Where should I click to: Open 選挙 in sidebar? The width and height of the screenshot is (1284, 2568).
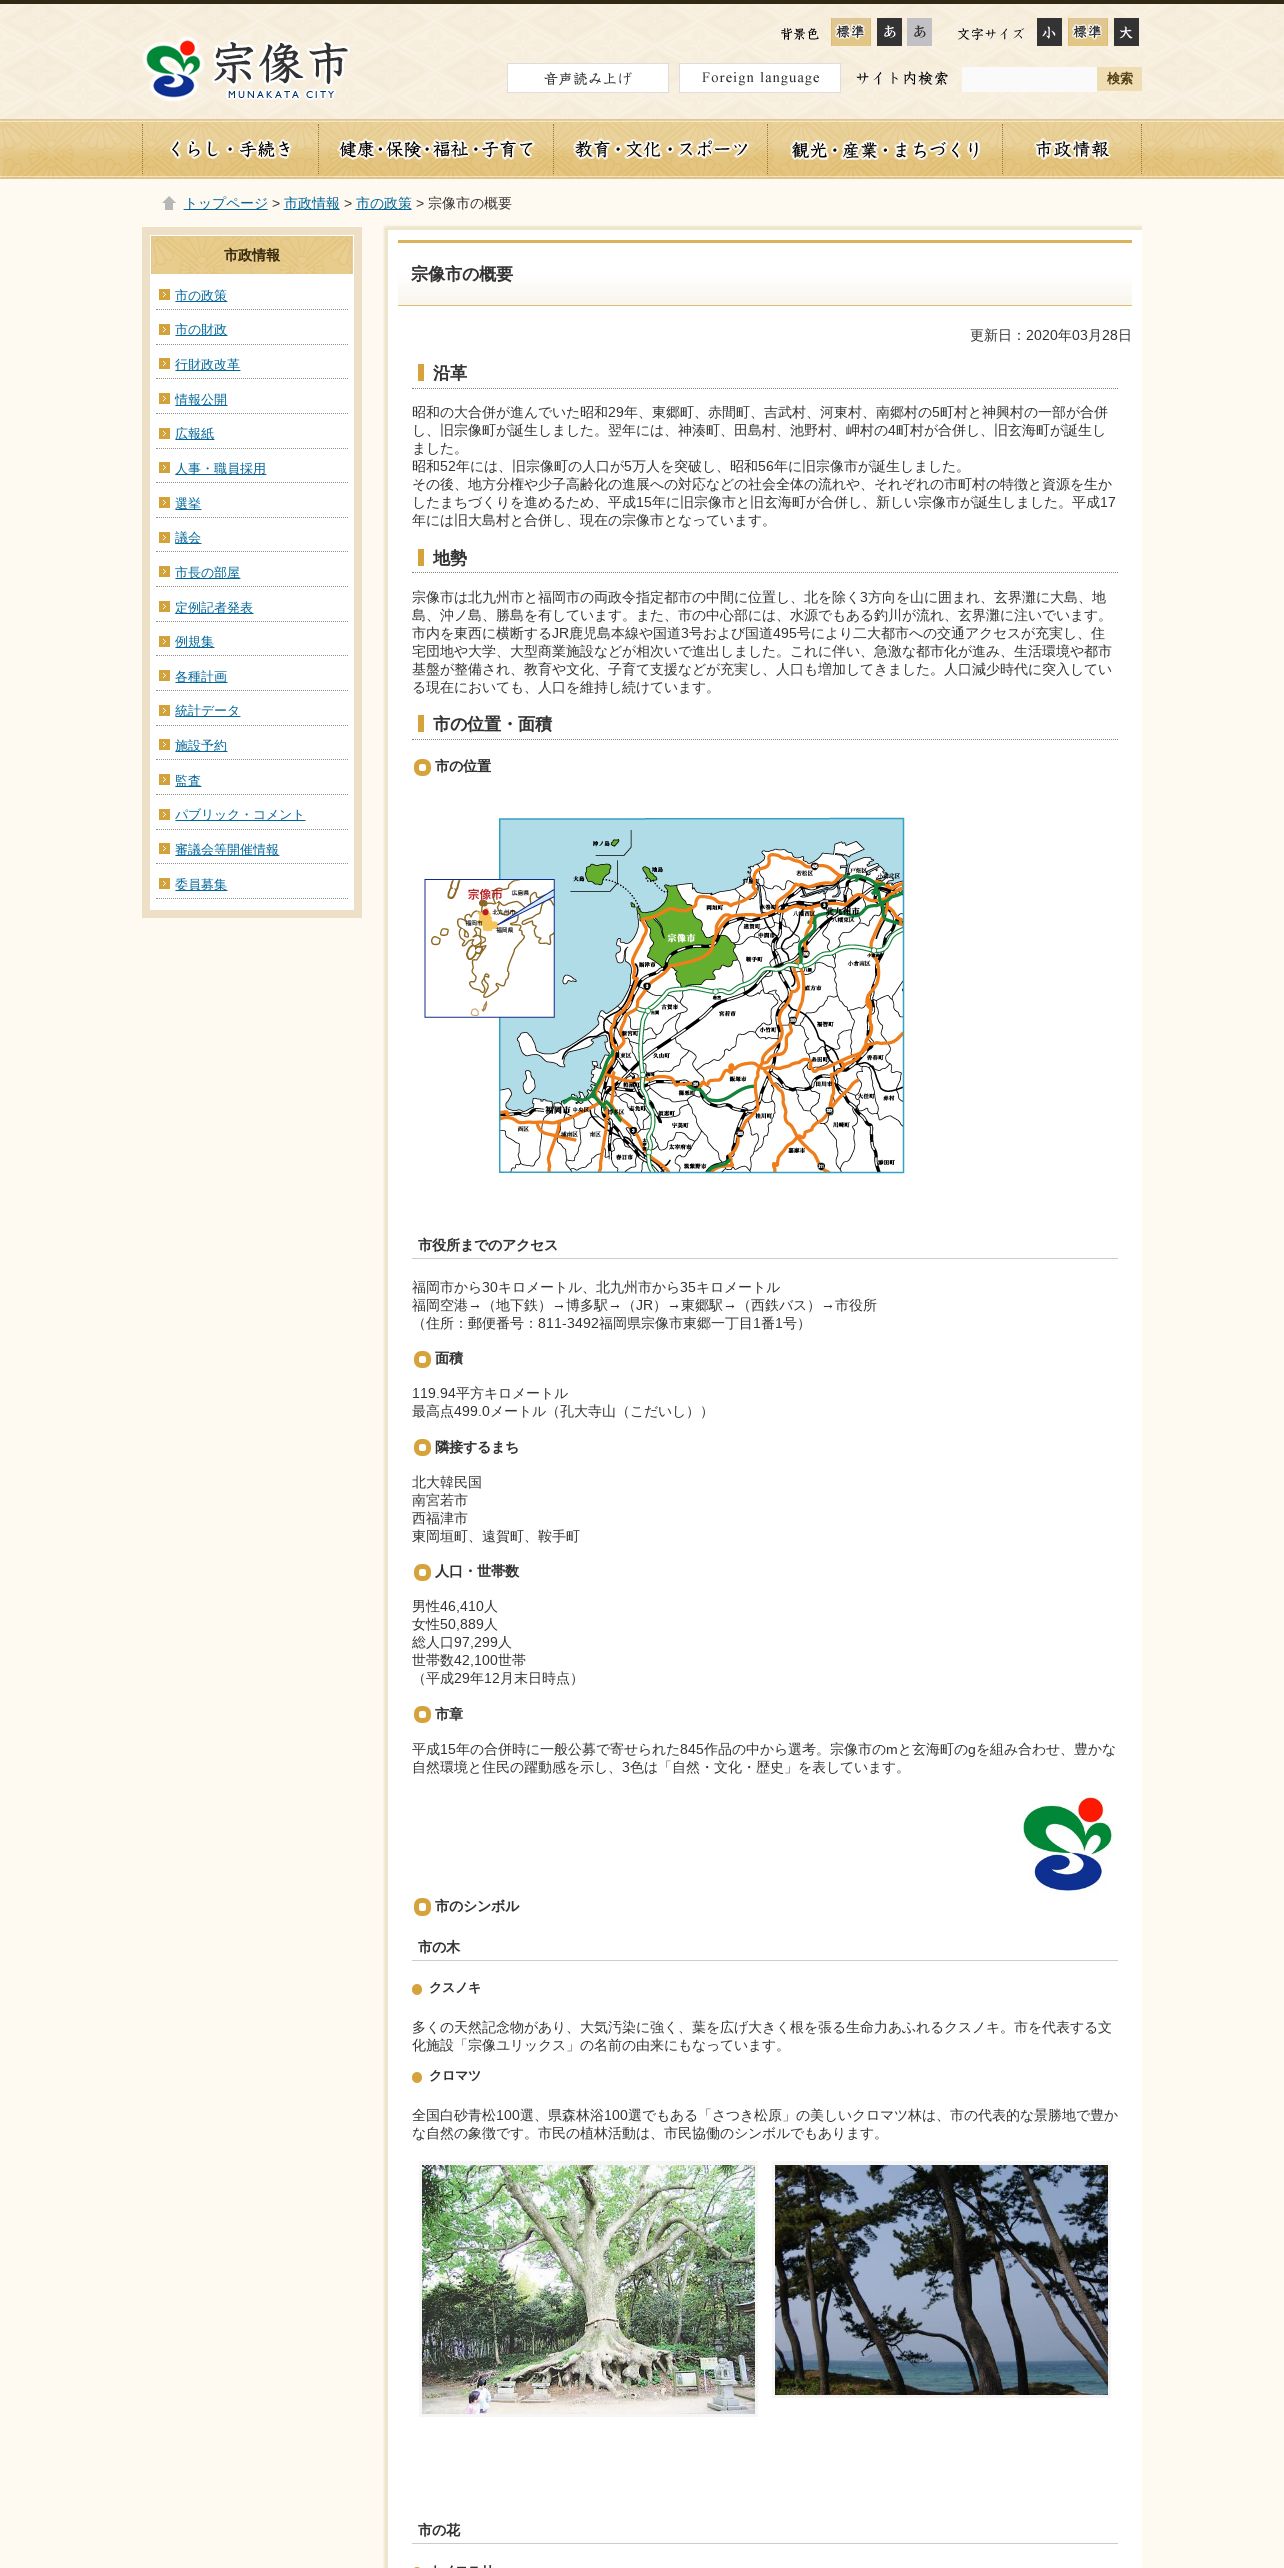(x=188, y=503)
